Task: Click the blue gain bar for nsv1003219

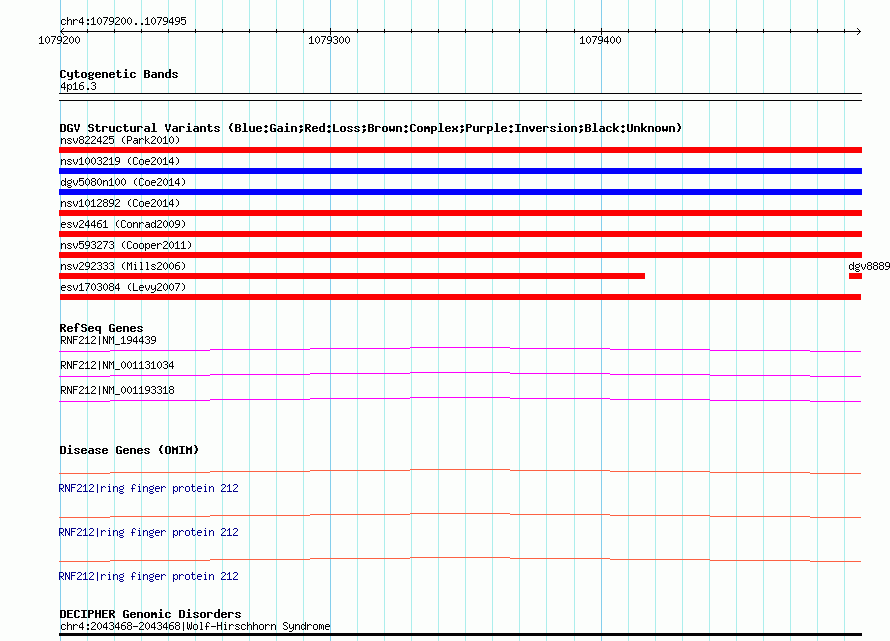Action: point(460,171)
